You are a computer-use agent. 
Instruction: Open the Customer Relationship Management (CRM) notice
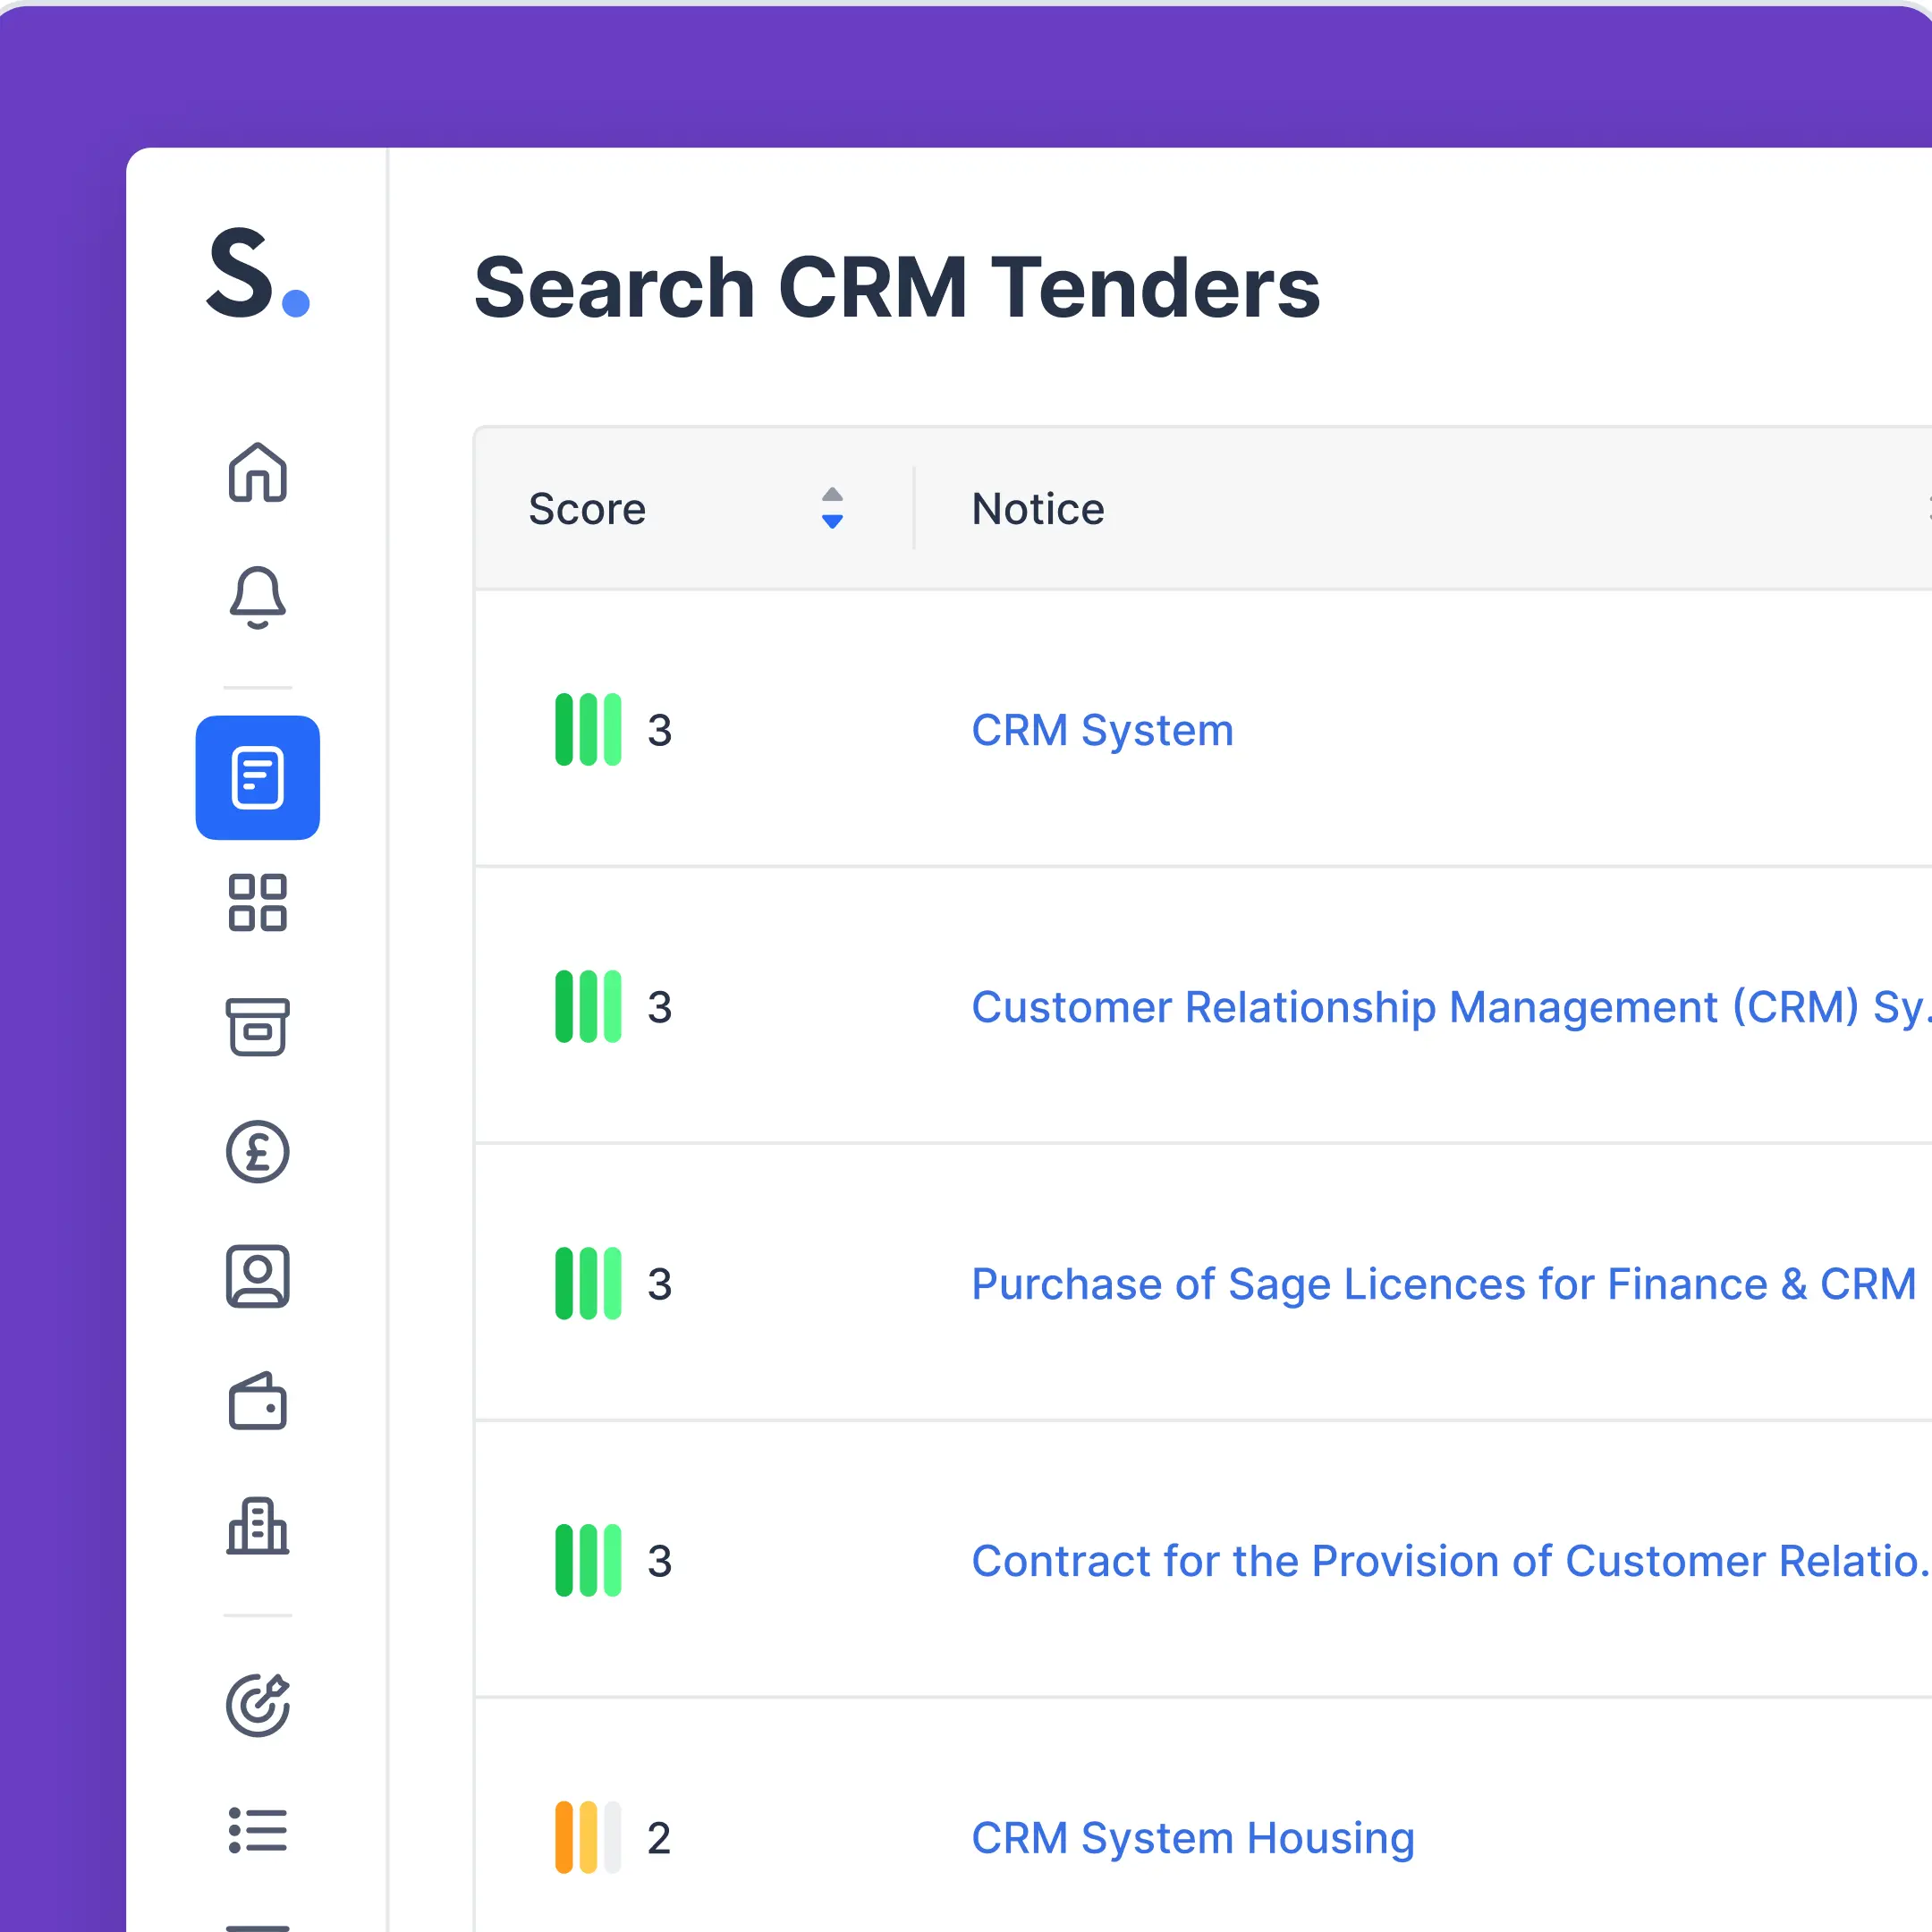click(1451, 1007)
